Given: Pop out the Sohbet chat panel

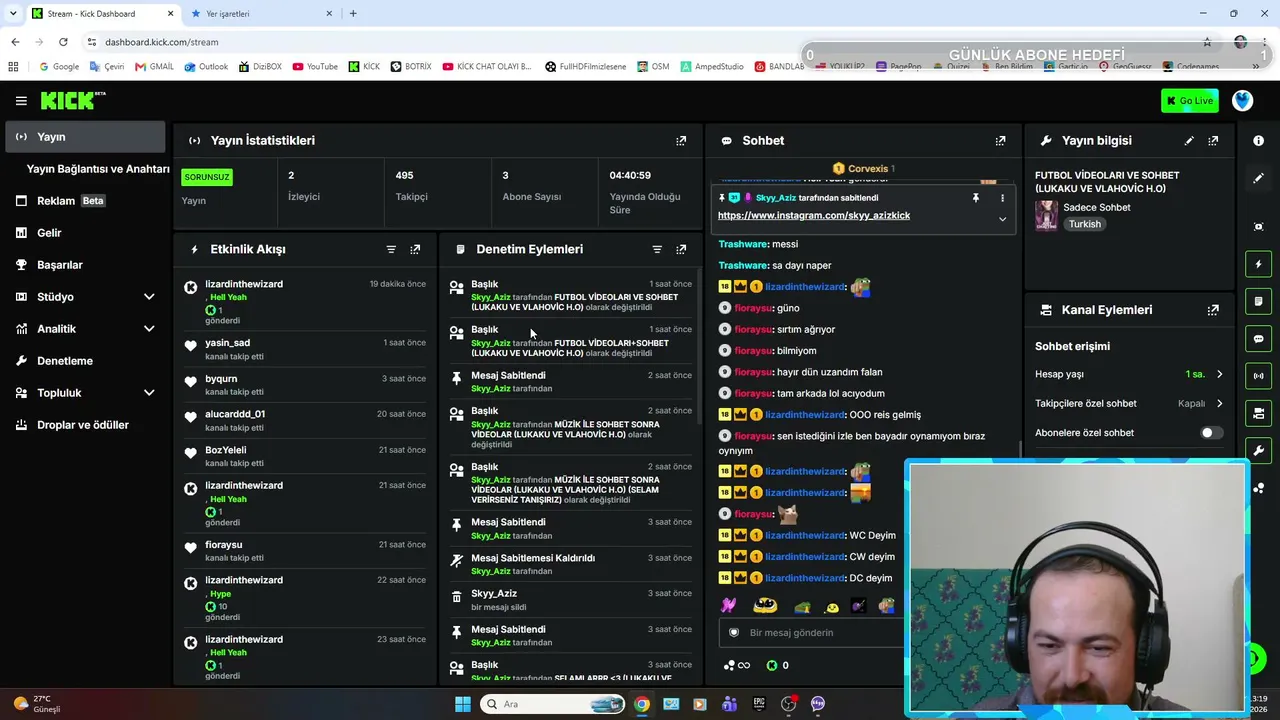Looking at the screenshot, I should (x=1000, y=141).
